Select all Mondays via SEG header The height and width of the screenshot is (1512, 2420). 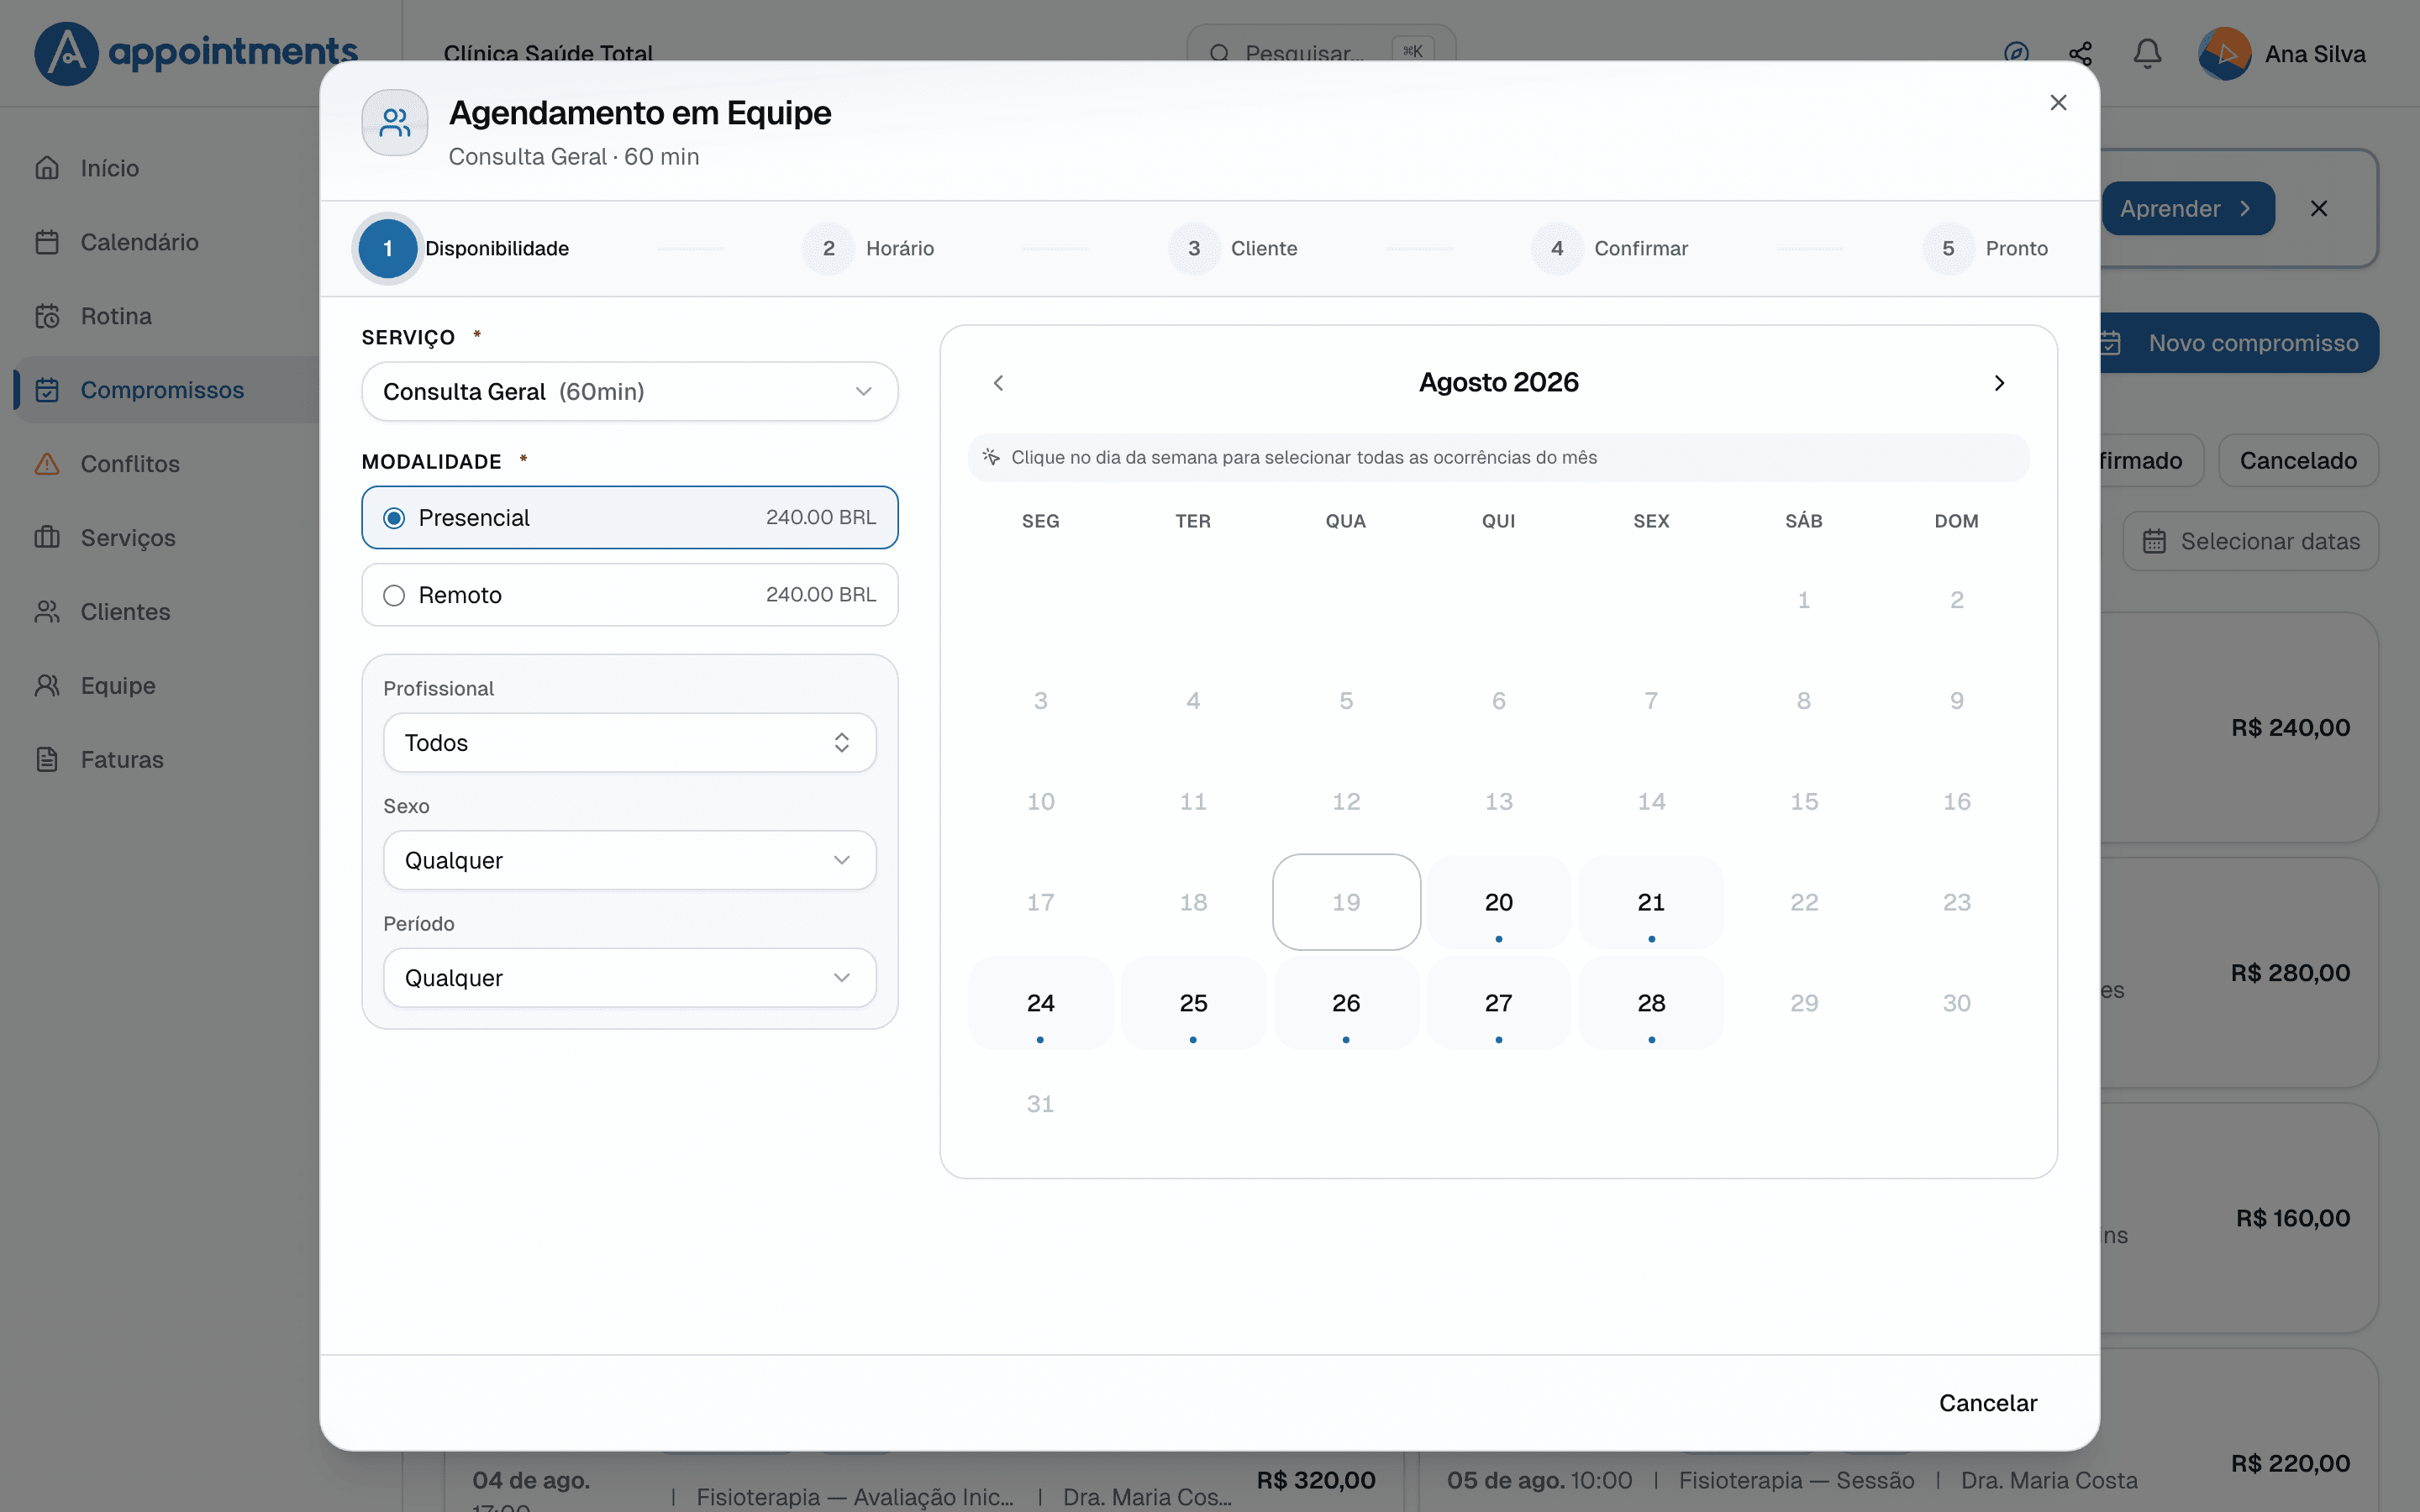pos(1040,521)
